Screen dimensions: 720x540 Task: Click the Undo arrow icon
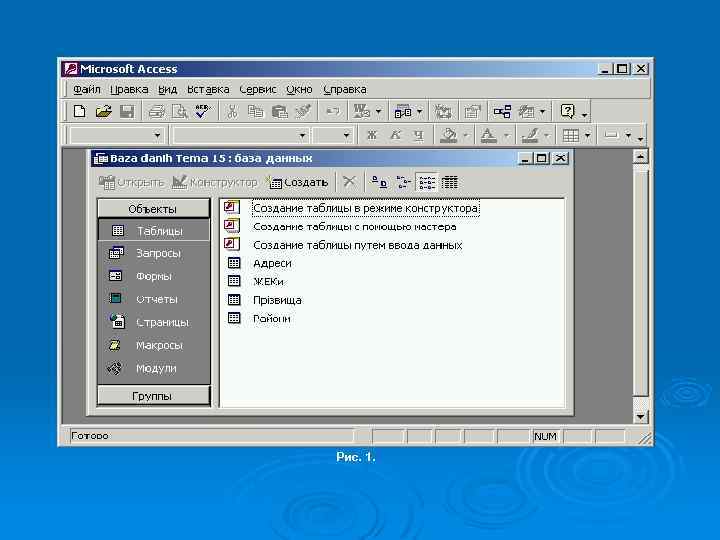pyautogui.click(x=332, y=111)
